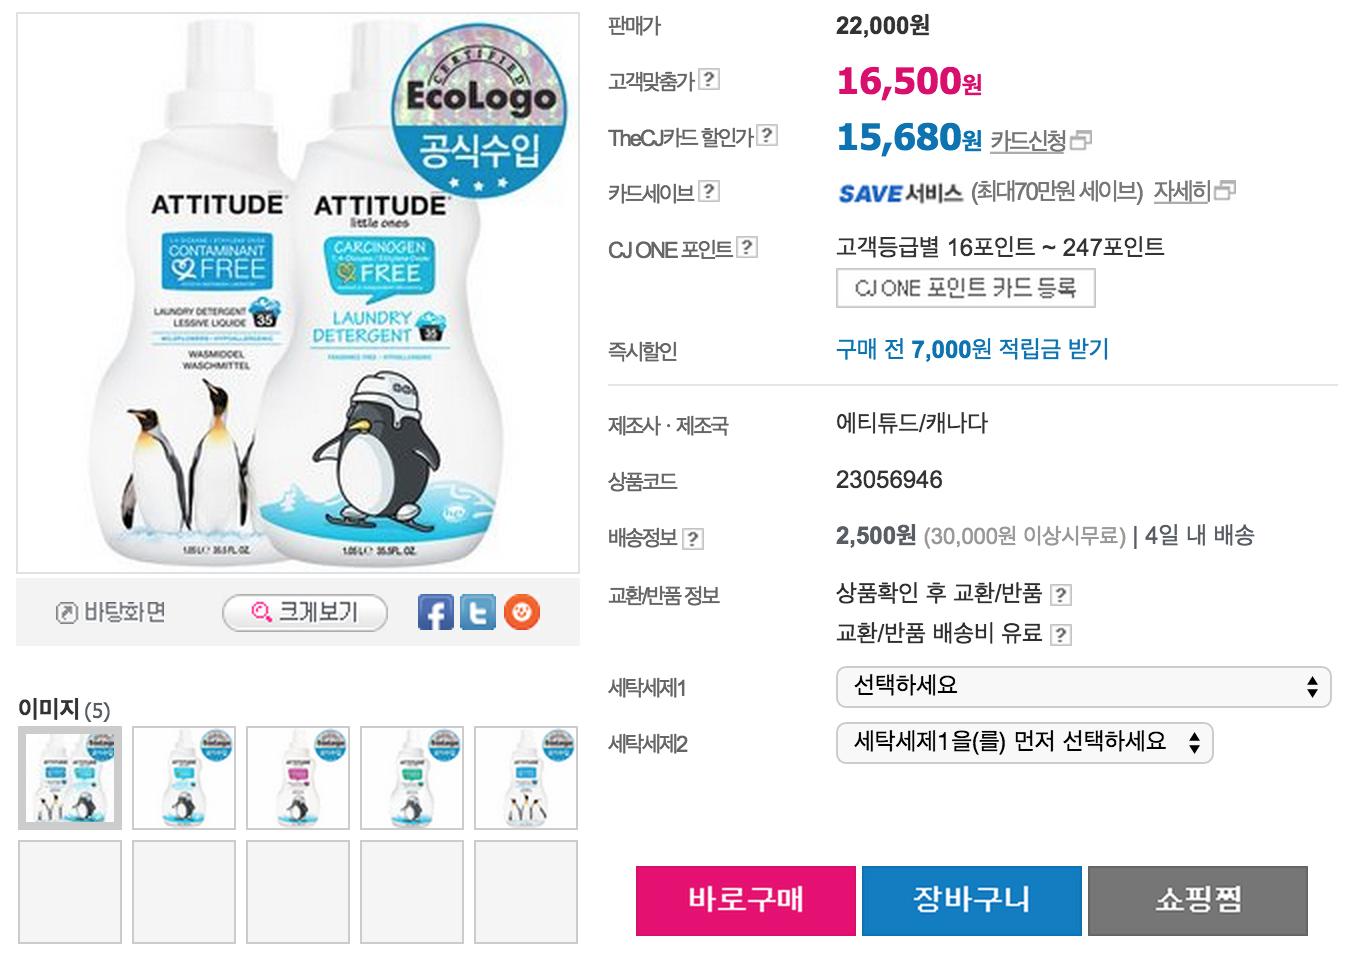The height and width of the screenshot is (956, 1352).
Task: Add item with 장바구니 button
Action: (x=972, y=900)
